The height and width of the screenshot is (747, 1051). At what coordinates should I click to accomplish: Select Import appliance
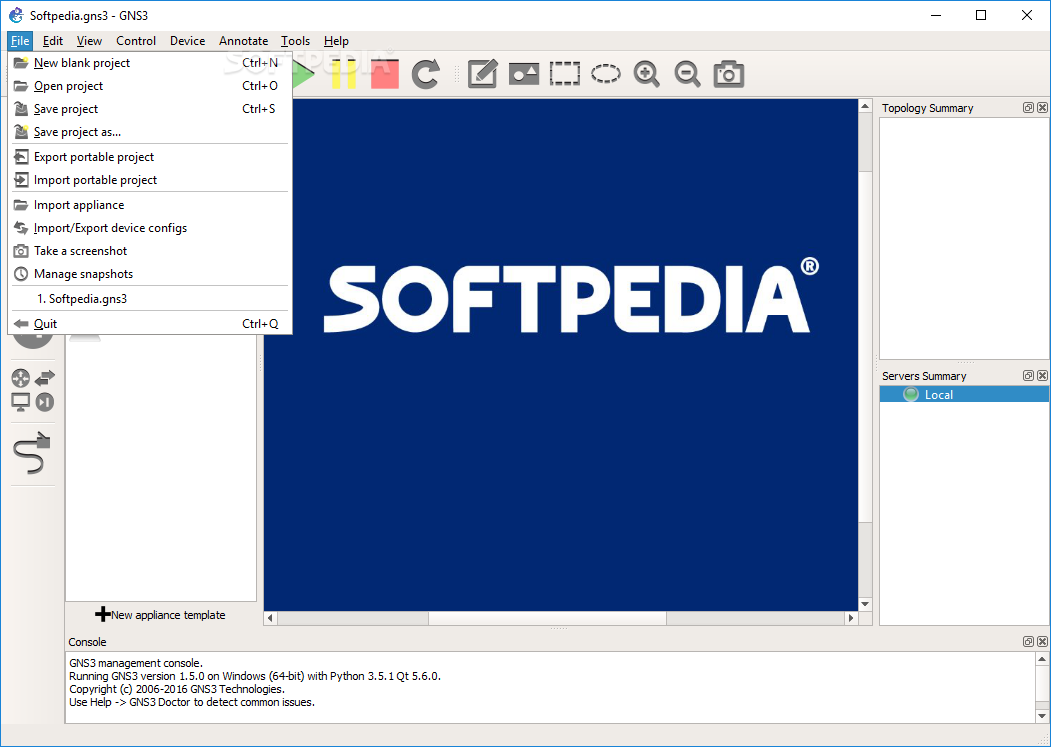pos(150,205)
